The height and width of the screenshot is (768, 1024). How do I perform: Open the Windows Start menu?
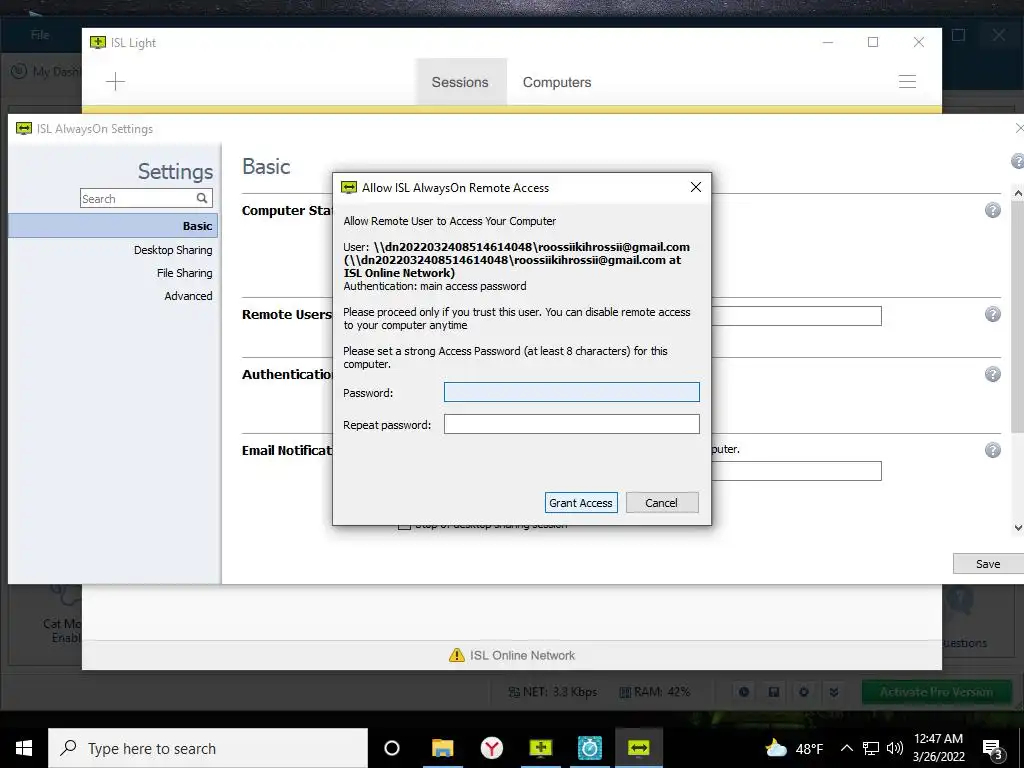coord(24,748)
